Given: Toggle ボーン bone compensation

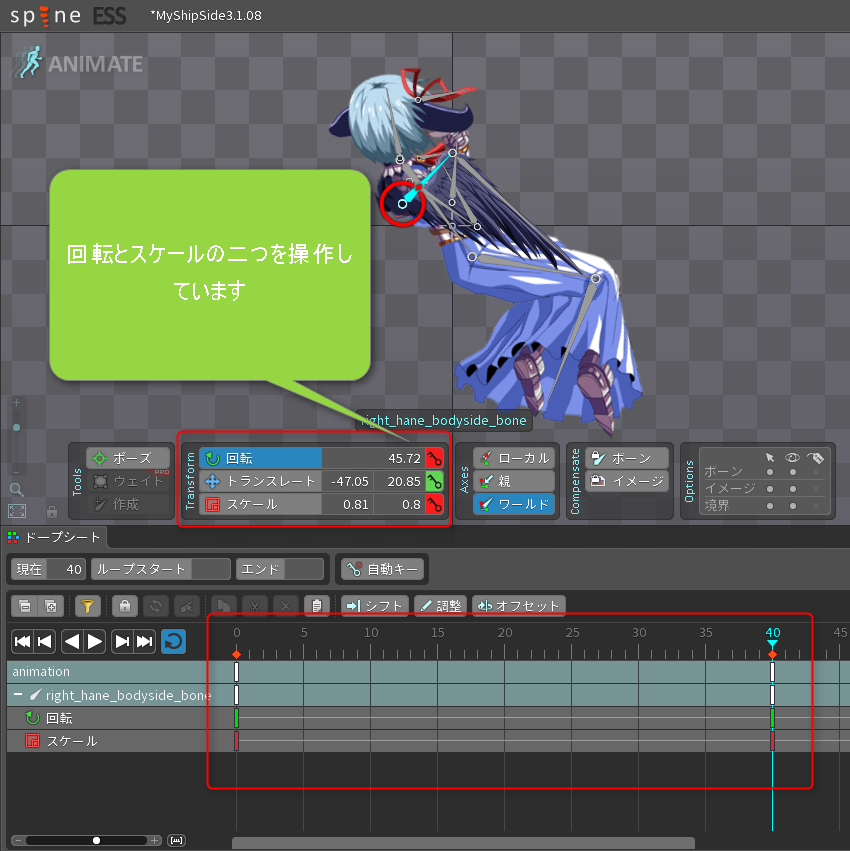Looking at the screenshot, I should pyautogui.click(x=627, y=458).
